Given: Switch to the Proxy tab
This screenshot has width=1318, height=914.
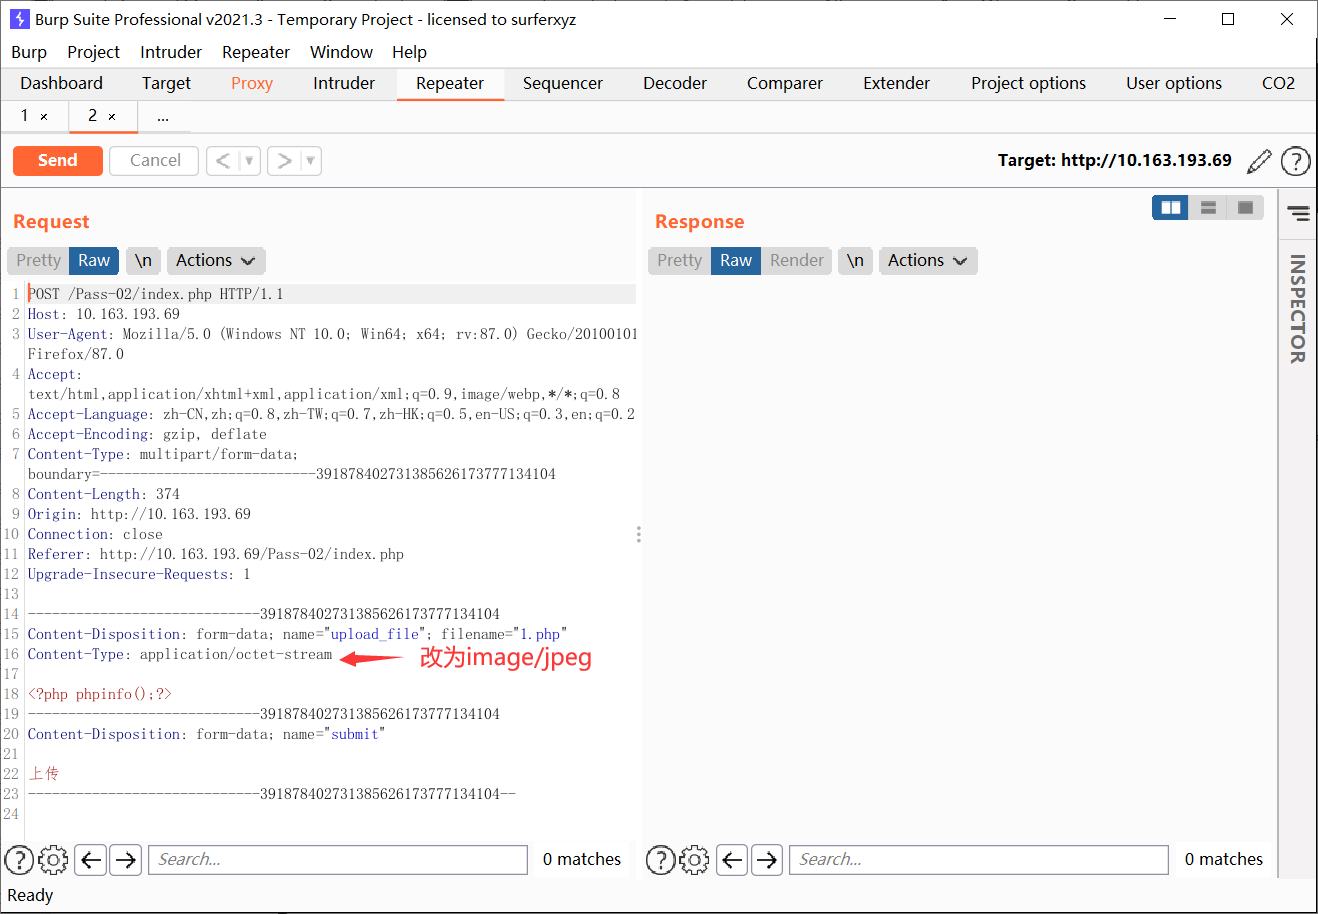Looking at the screenshot, I should point(252,83).
